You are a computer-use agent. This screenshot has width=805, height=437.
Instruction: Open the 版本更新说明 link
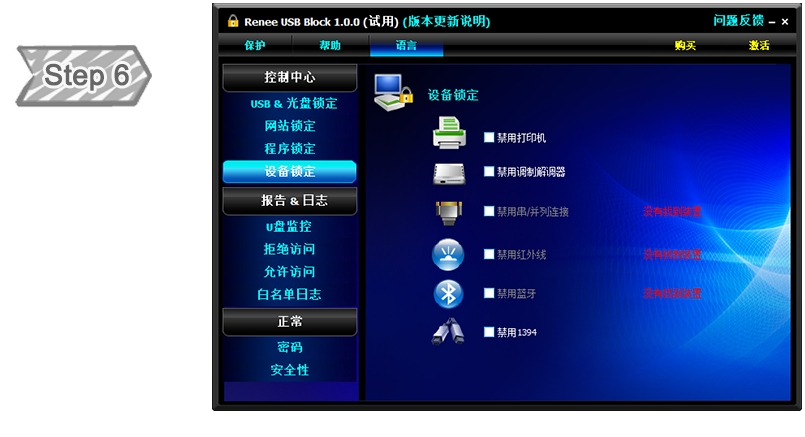pos(446,22)
